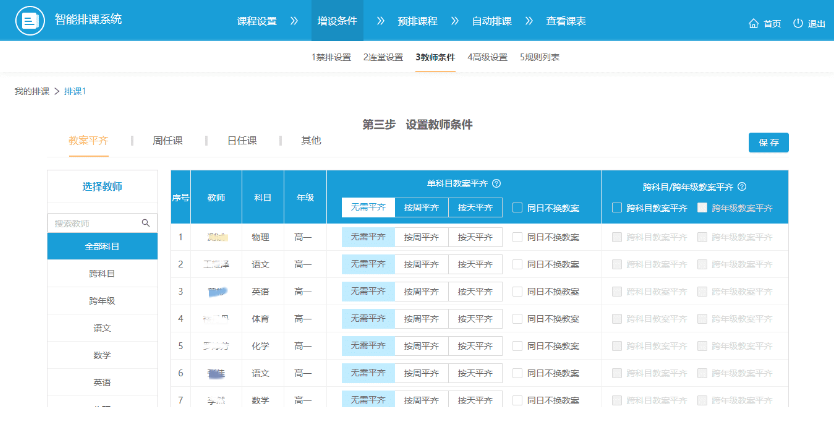Choose 按周平齐 for row 2 语文
Image resolution: width=834 pixels, height=424 pixels.
click(422, 264)
